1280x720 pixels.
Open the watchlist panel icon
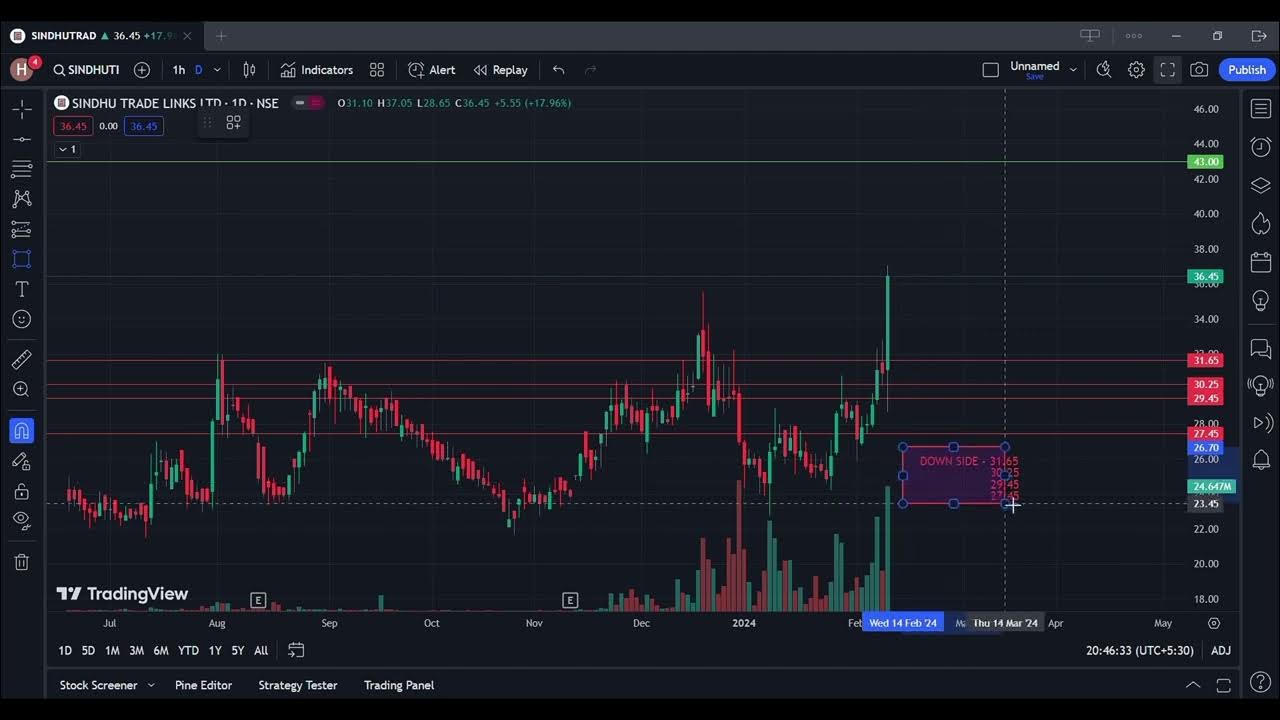coord(1261,108)
